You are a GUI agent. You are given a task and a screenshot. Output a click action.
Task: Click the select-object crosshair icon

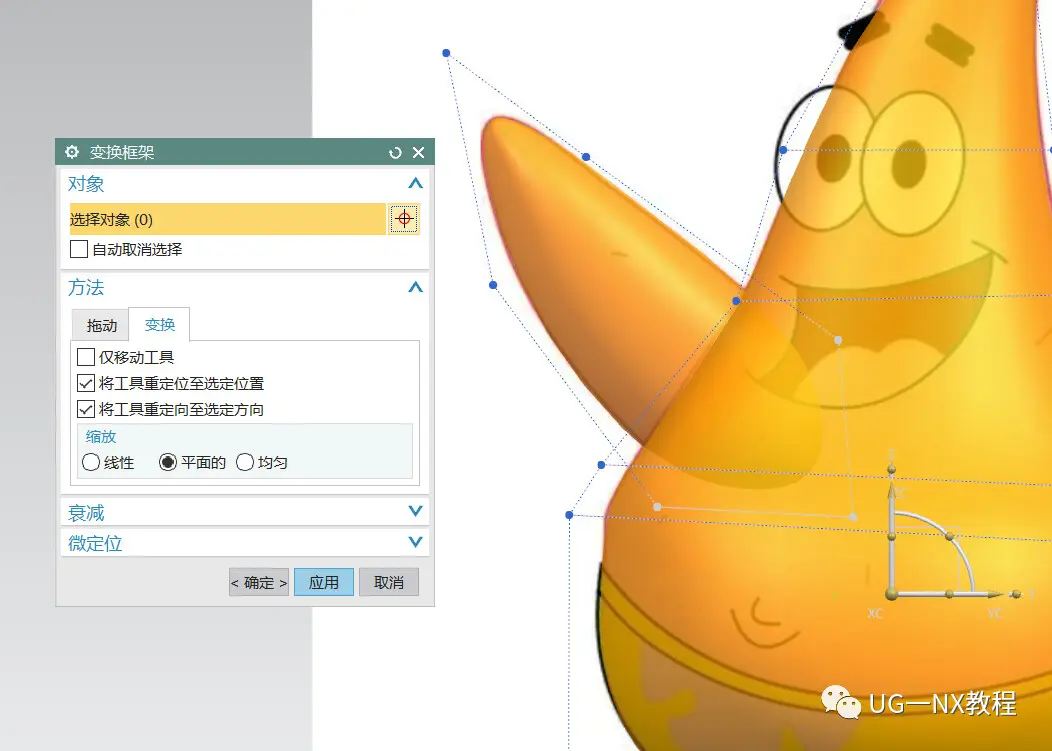click(x=404, y=219)
